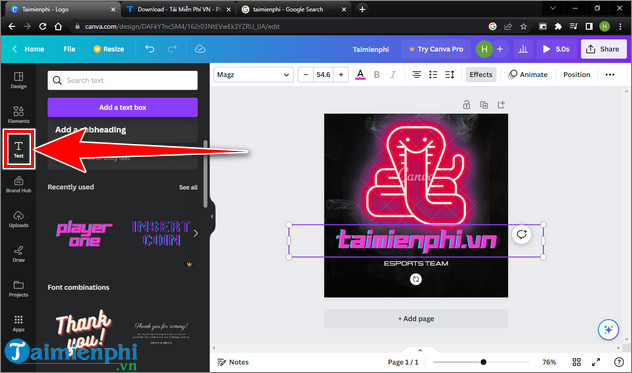This screenshot has height=373, width=632.
Task: Open the text color picker
Action: tap(360, 75)
